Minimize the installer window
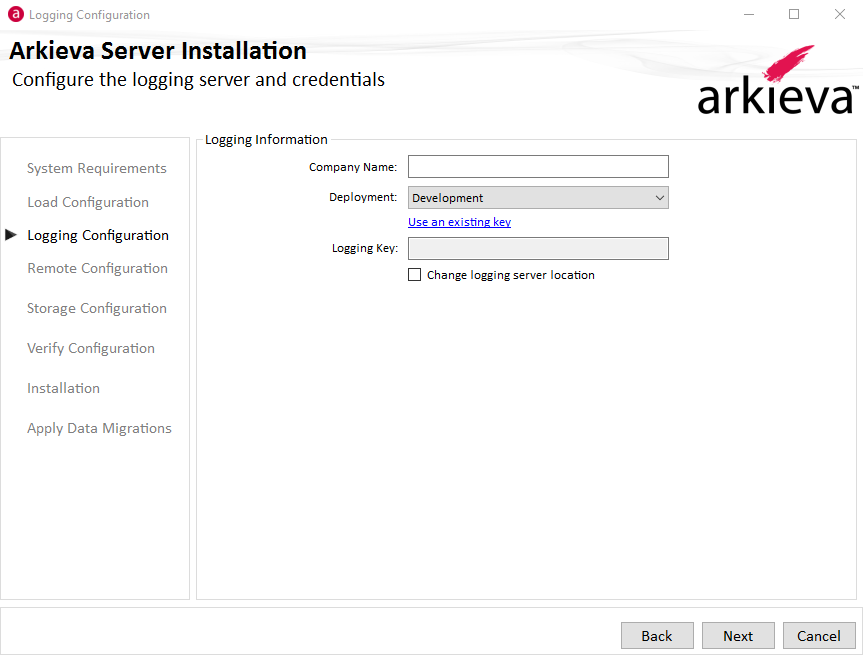The height and width of the screenshot is (655, 863). click(749, 14)
